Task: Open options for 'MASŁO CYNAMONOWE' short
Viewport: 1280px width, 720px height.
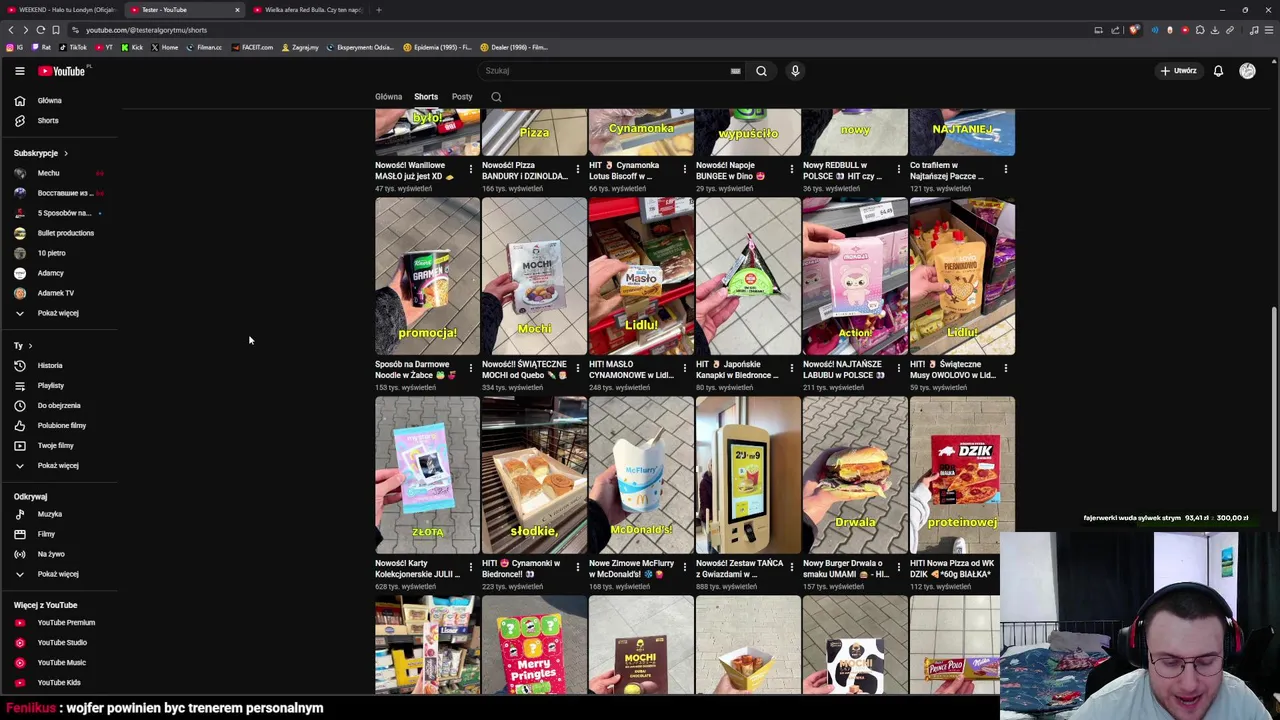Action: pos(685,368)
